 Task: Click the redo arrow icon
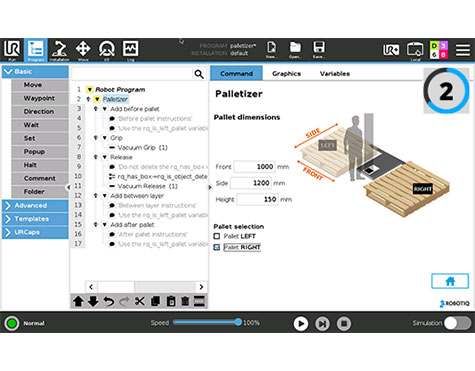tap(124, 301)
